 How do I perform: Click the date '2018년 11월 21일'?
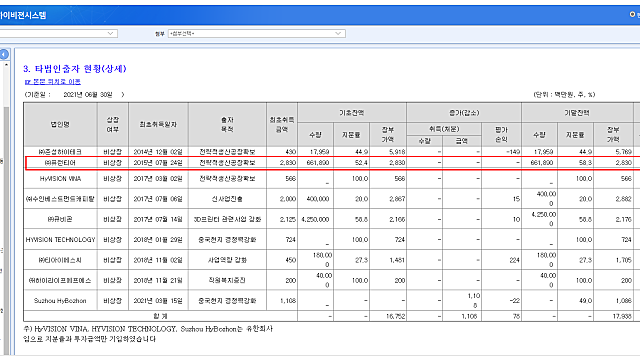(x=158, y=280)
